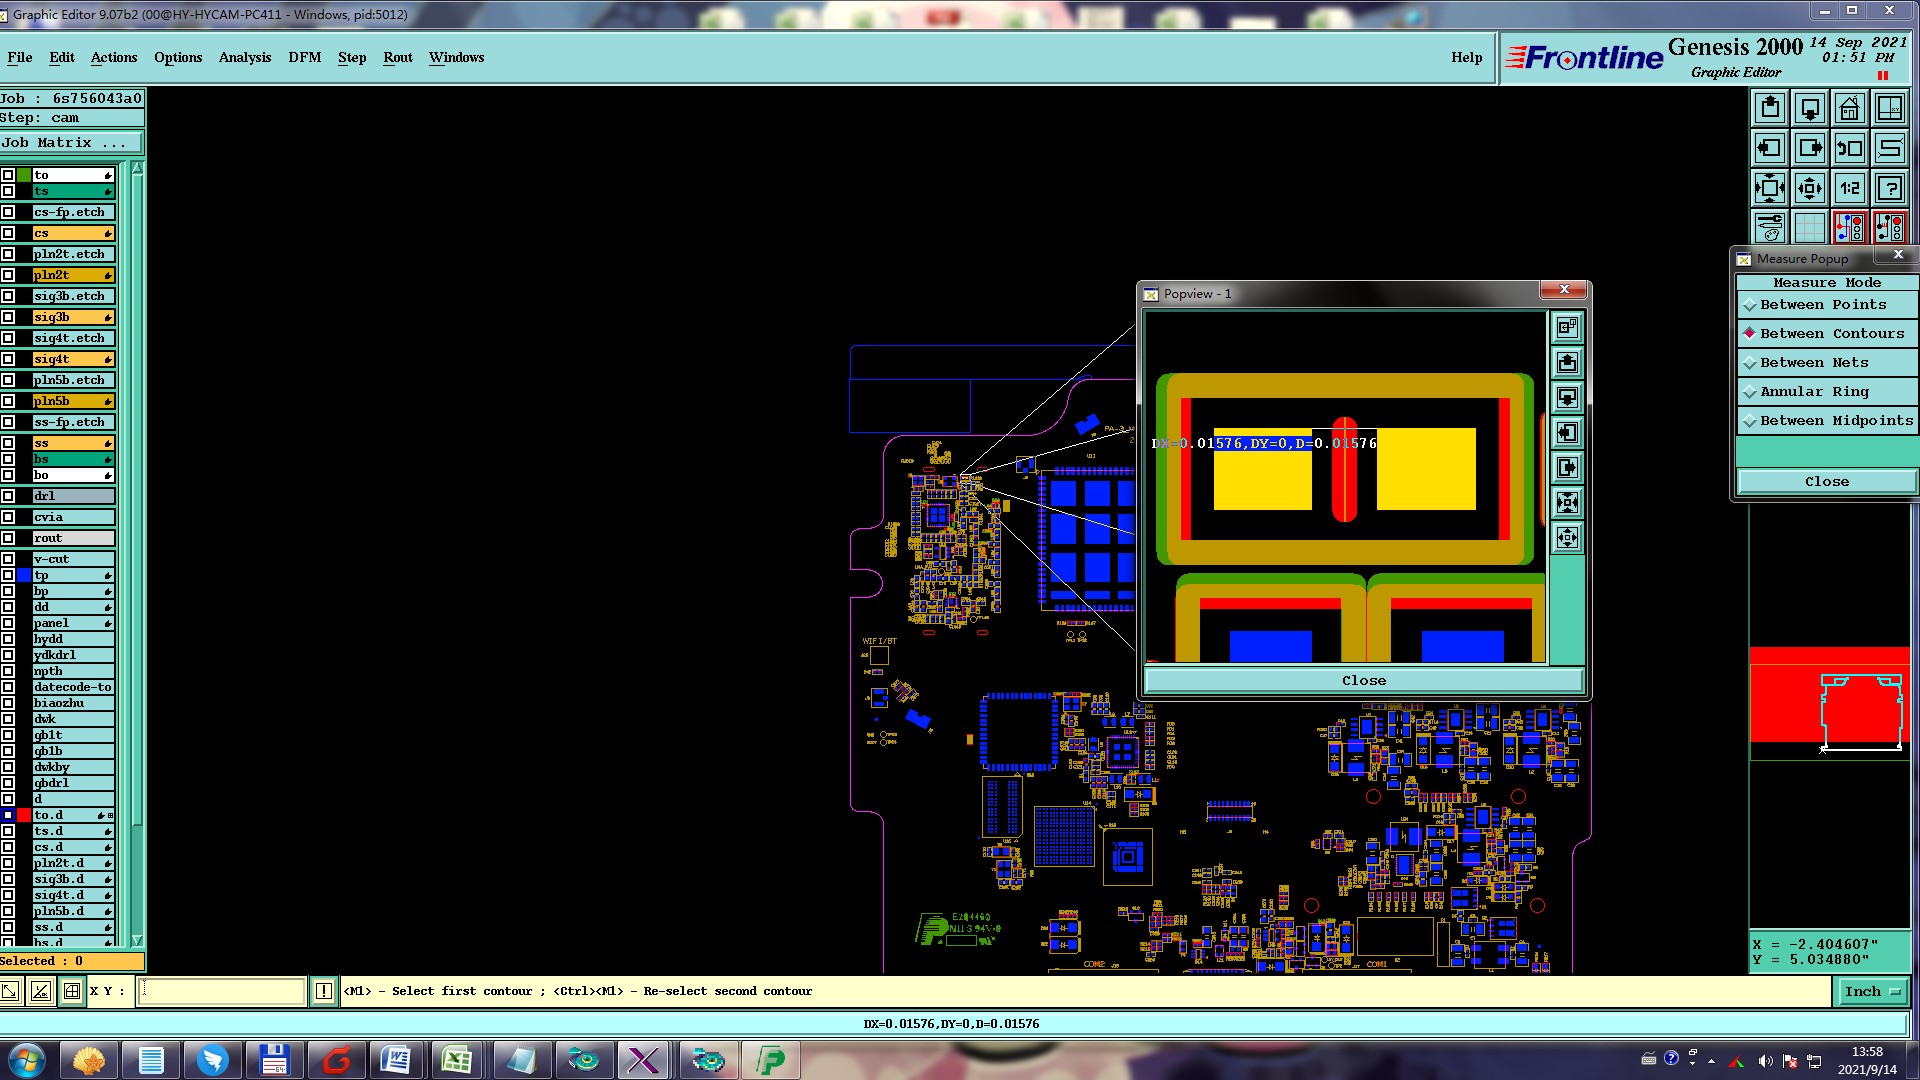Click the pan left arrow icon

1769,148
